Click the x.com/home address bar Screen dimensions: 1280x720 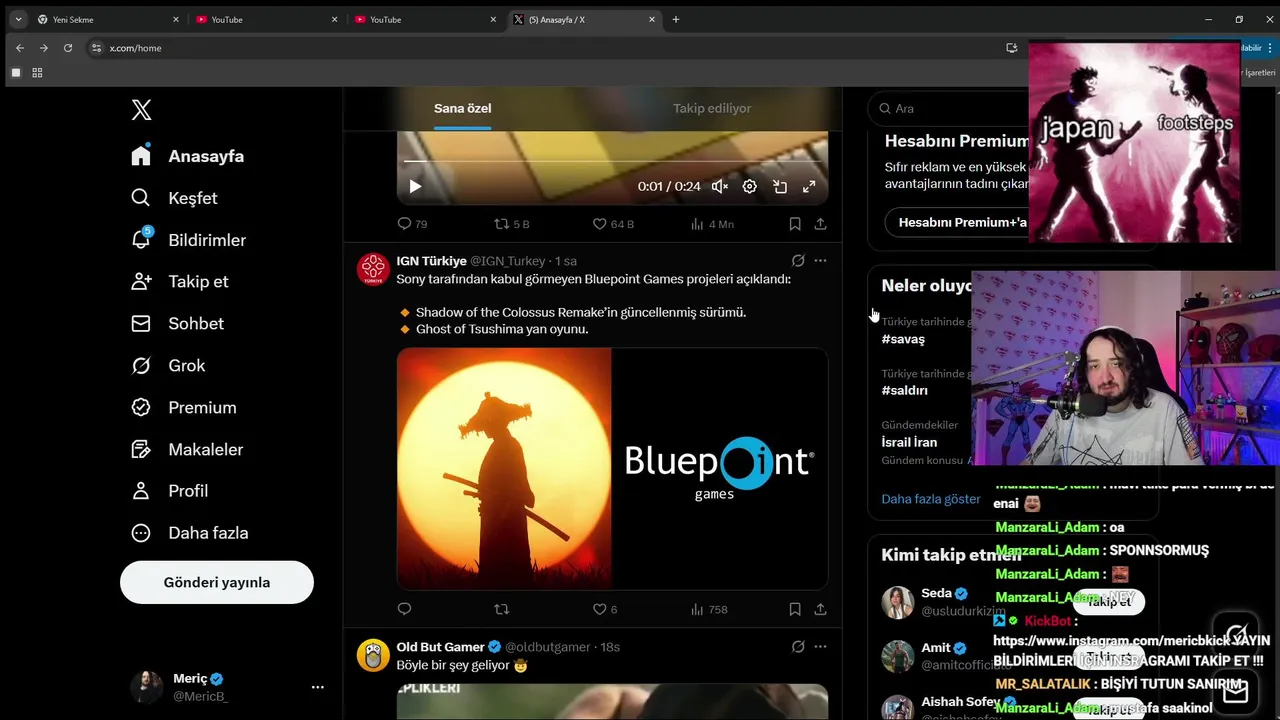click(x=135, y=48)
